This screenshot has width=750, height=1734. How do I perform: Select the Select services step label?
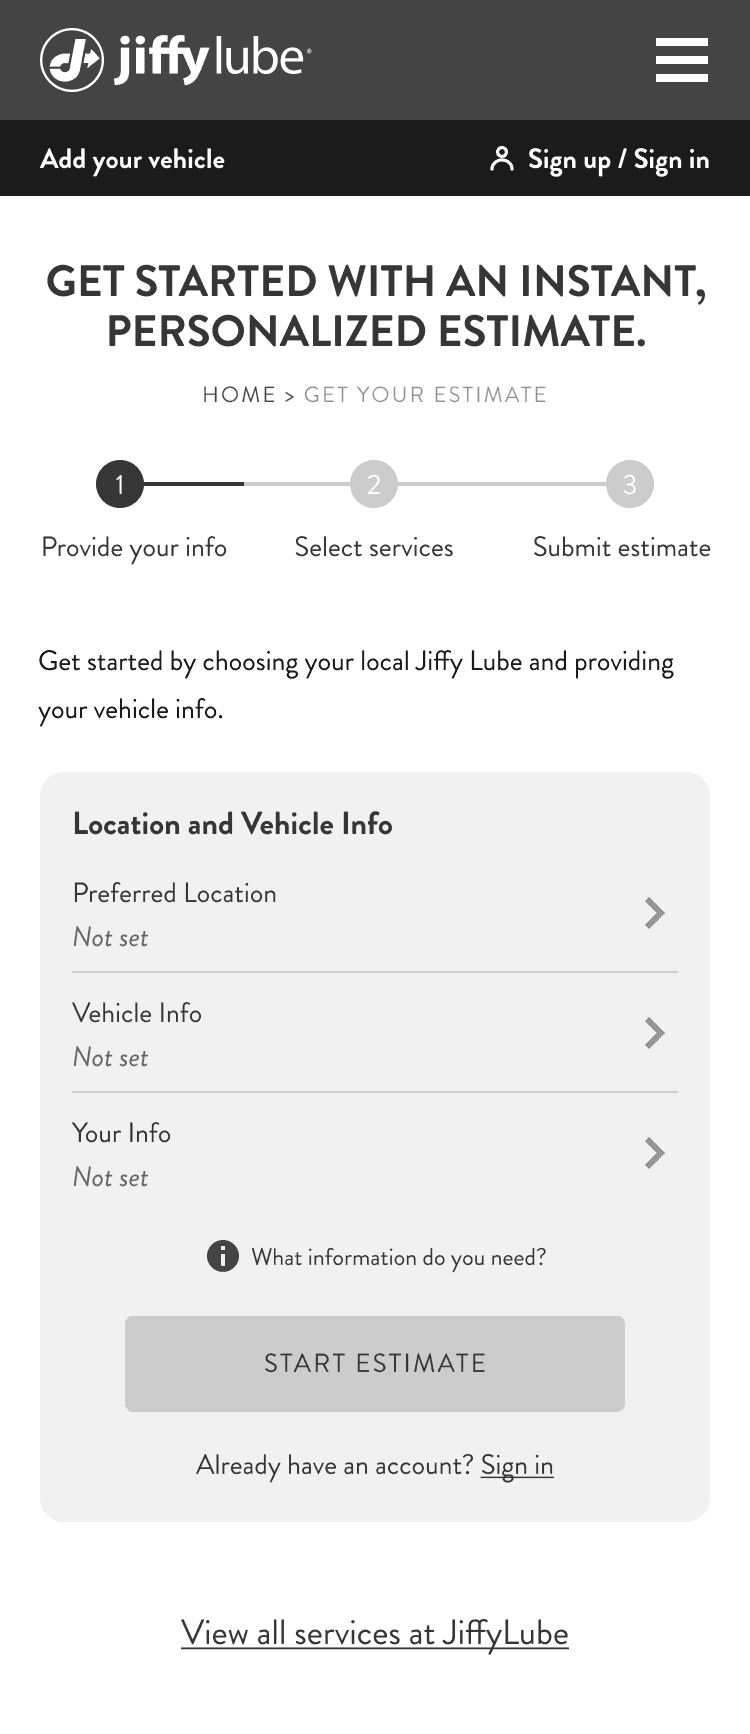point(374,547)
